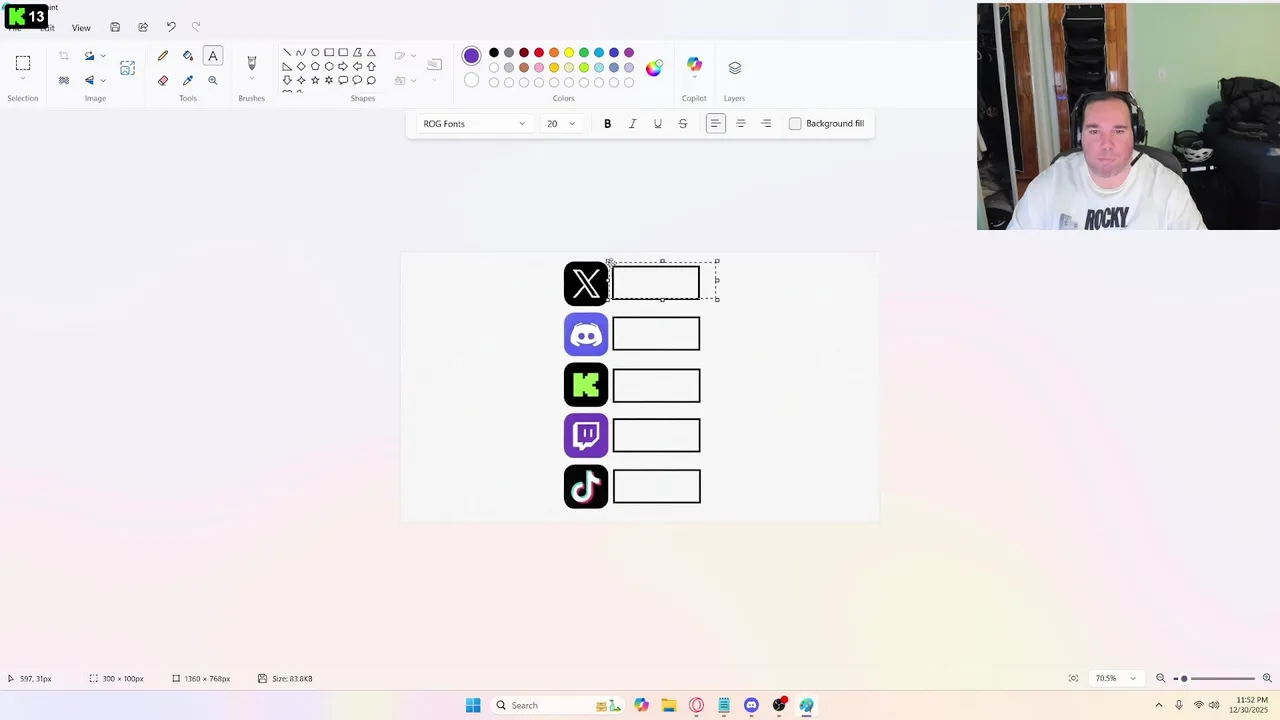Open the Image Creator icon
Viewport: 1280px width, 720px height.
pos(127,68)
